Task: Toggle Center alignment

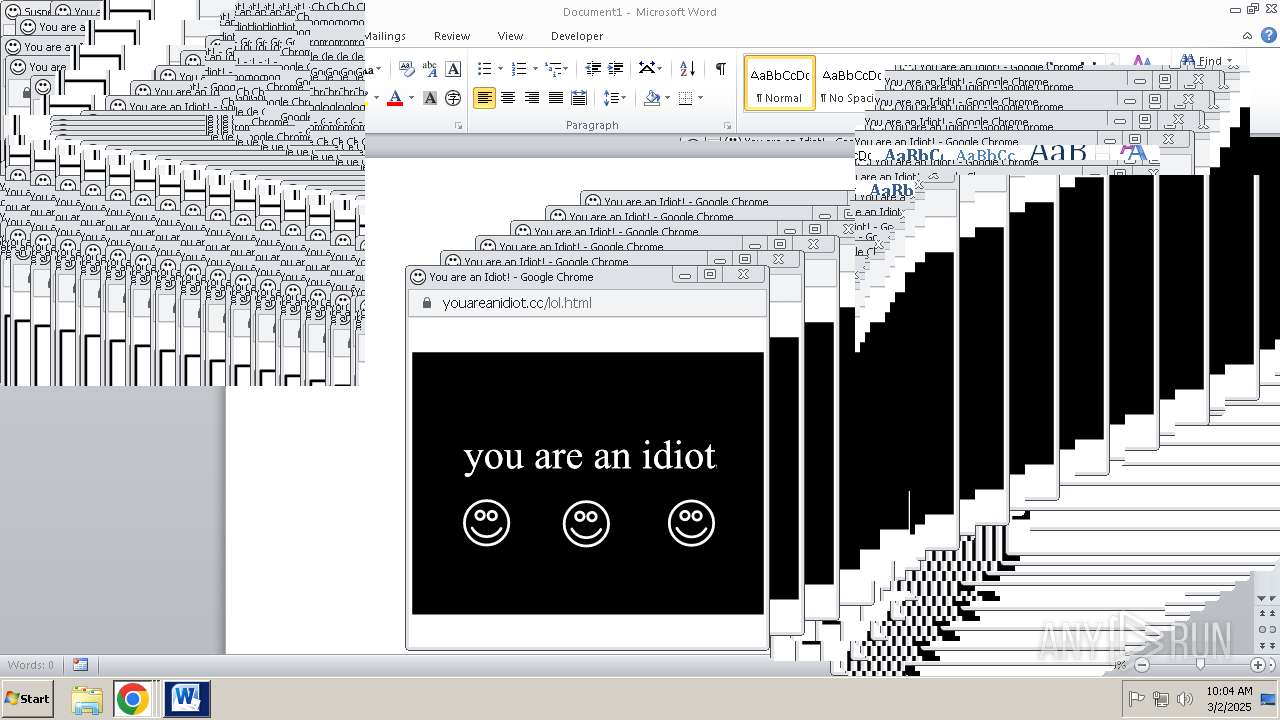Action: coord(508,98)
